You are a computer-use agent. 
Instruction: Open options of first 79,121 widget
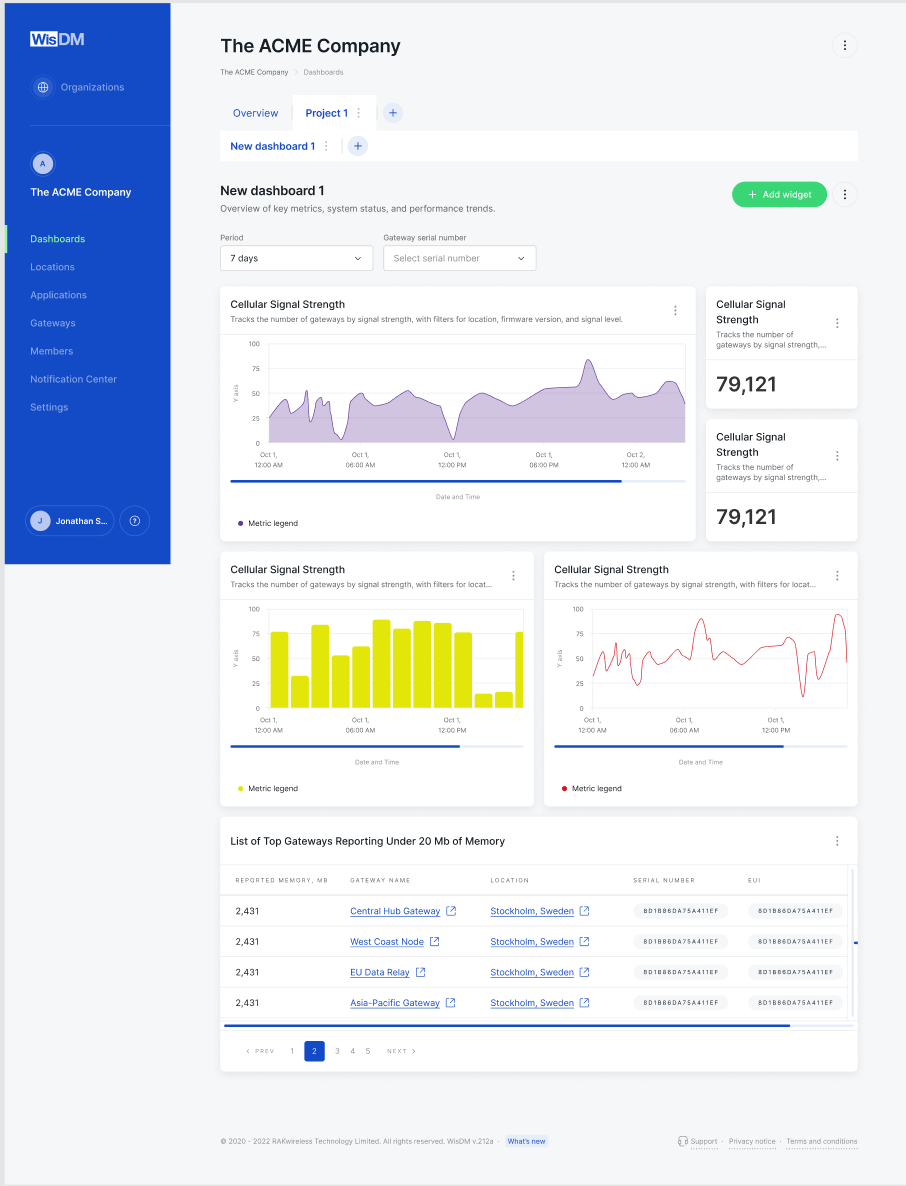(837, 323)
